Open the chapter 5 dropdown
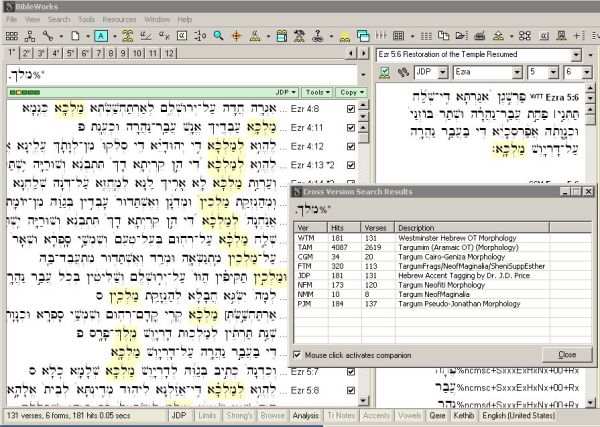This screenshot has width=600, height=427. click(x=553, y=72)
